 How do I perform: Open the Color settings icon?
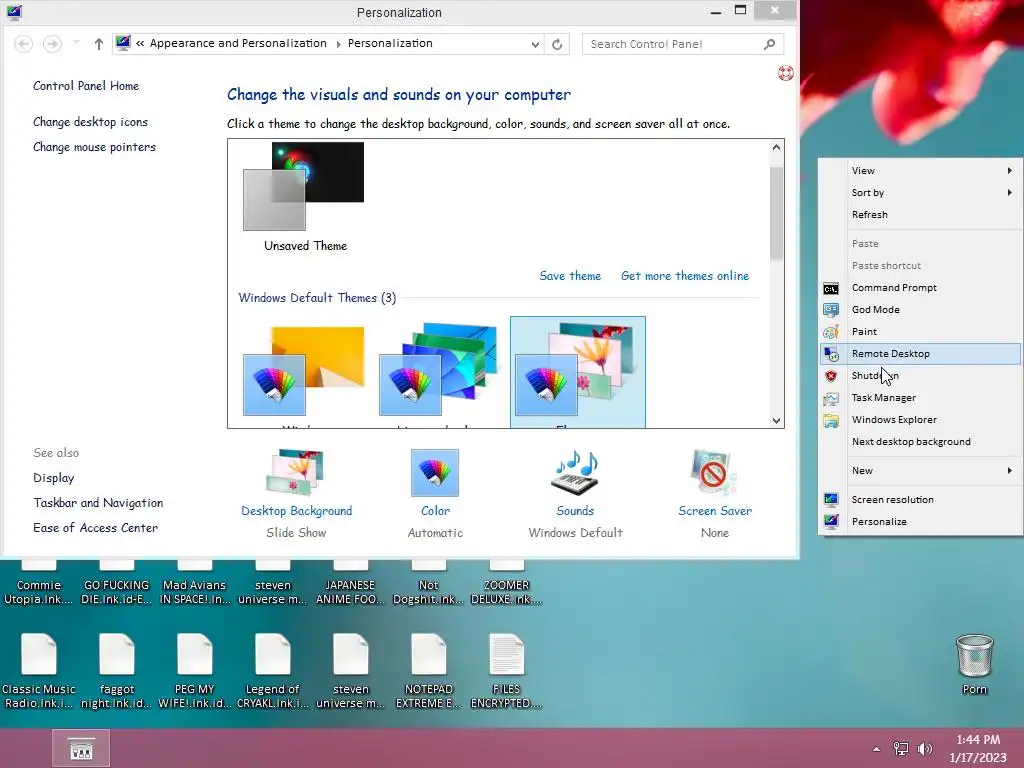click(x=435, y=472)
